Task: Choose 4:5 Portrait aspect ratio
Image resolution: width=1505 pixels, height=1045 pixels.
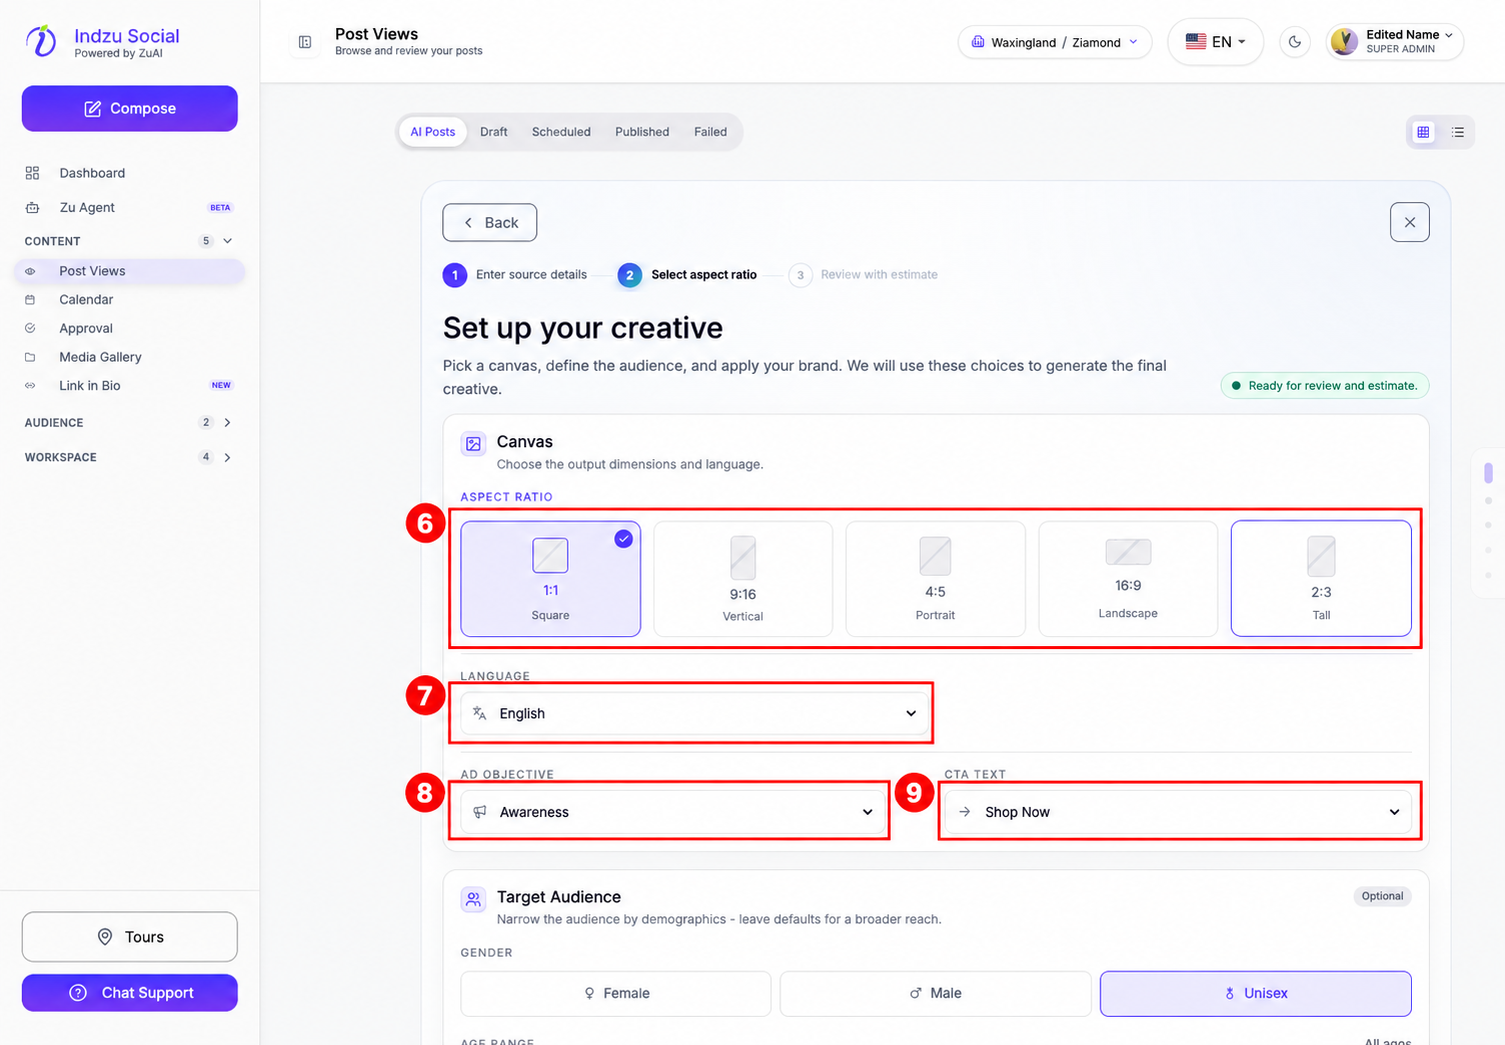Action: (936, 579)
